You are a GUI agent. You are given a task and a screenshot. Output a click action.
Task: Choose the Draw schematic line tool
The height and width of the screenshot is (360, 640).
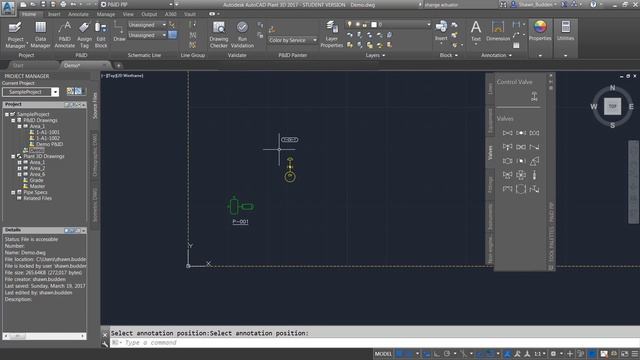pos(119,32)
